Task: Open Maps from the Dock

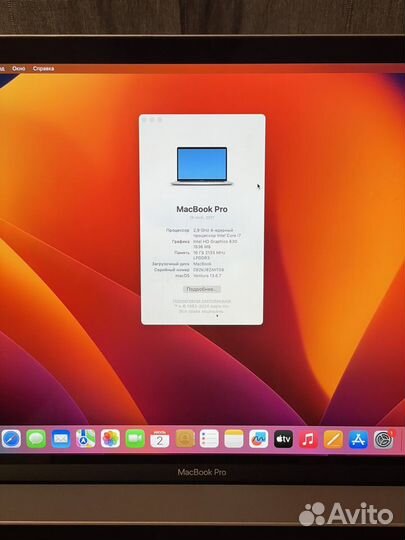Action: [86, 439]
